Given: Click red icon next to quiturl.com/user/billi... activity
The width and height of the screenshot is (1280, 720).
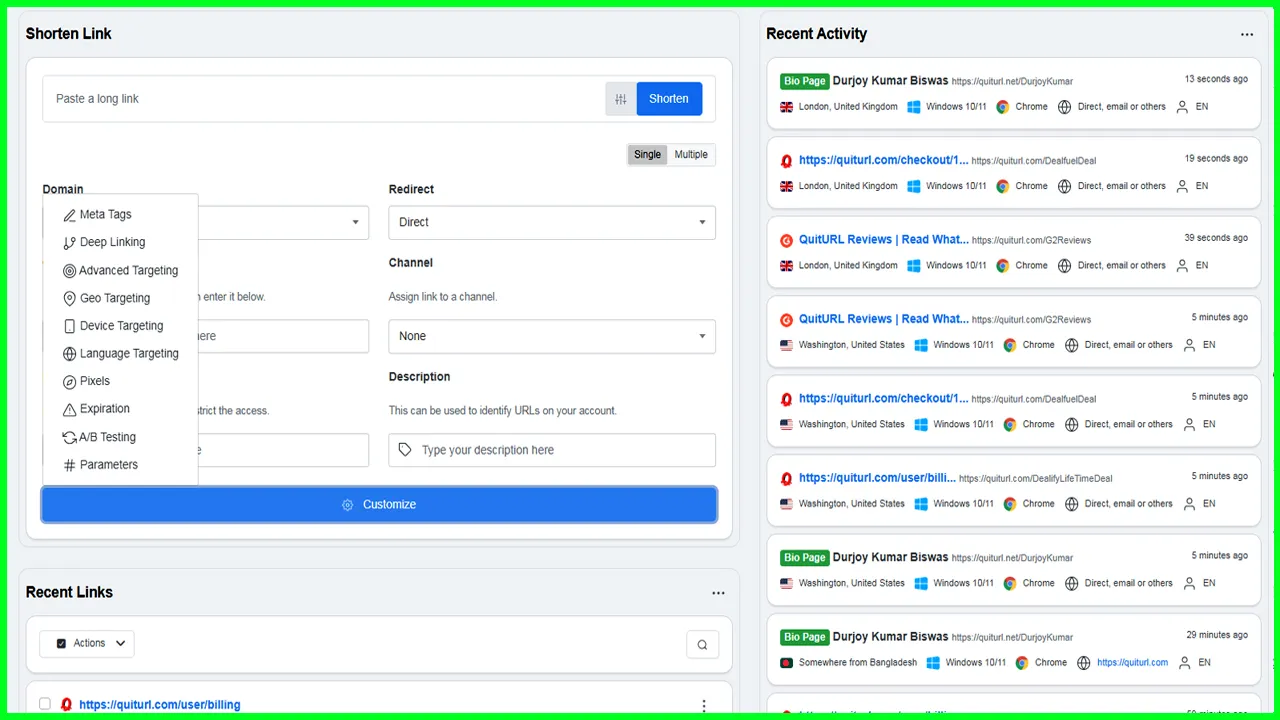Looking at the screenshot, I should [787, 478].
